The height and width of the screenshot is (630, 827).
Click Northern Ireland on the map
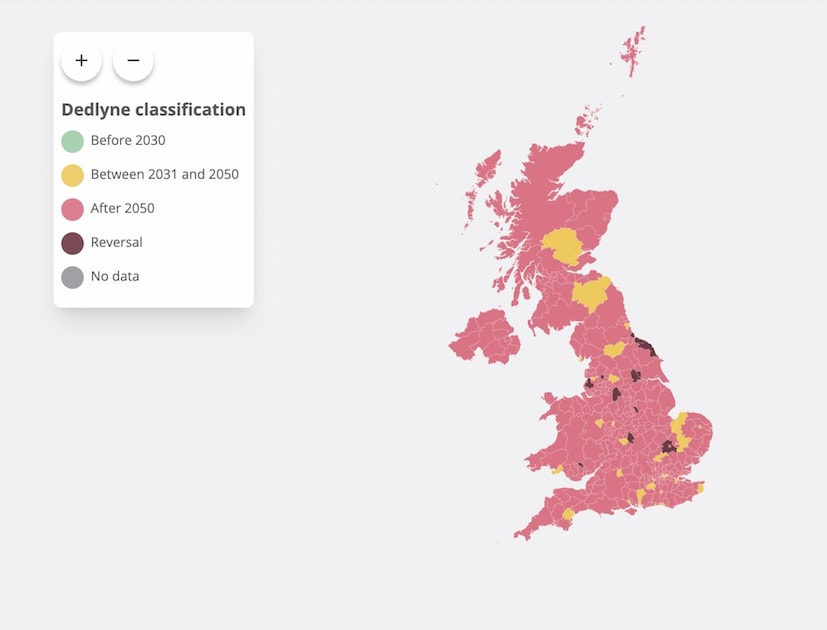(x=484, y=337)
